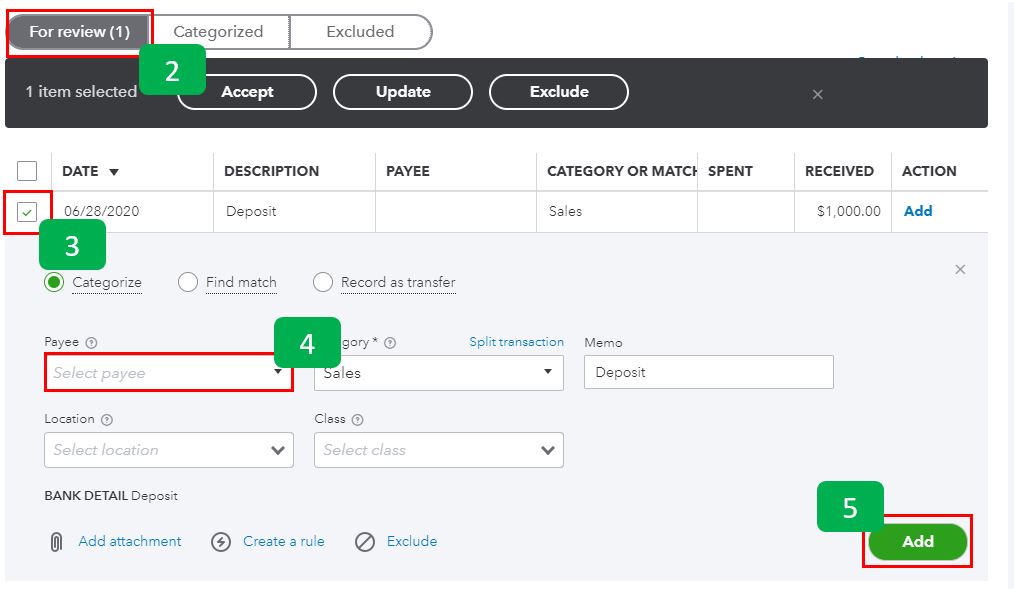
Task: Open the Select class dropdown
Action: tap(439, 450)
